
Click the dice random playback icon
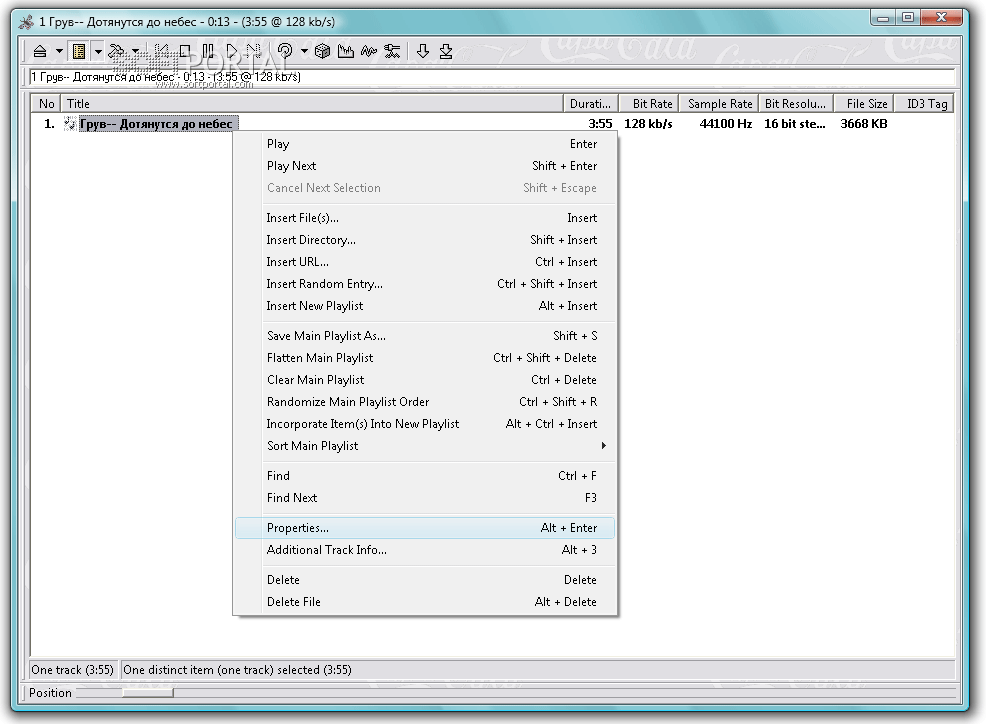tap(323, 51)
